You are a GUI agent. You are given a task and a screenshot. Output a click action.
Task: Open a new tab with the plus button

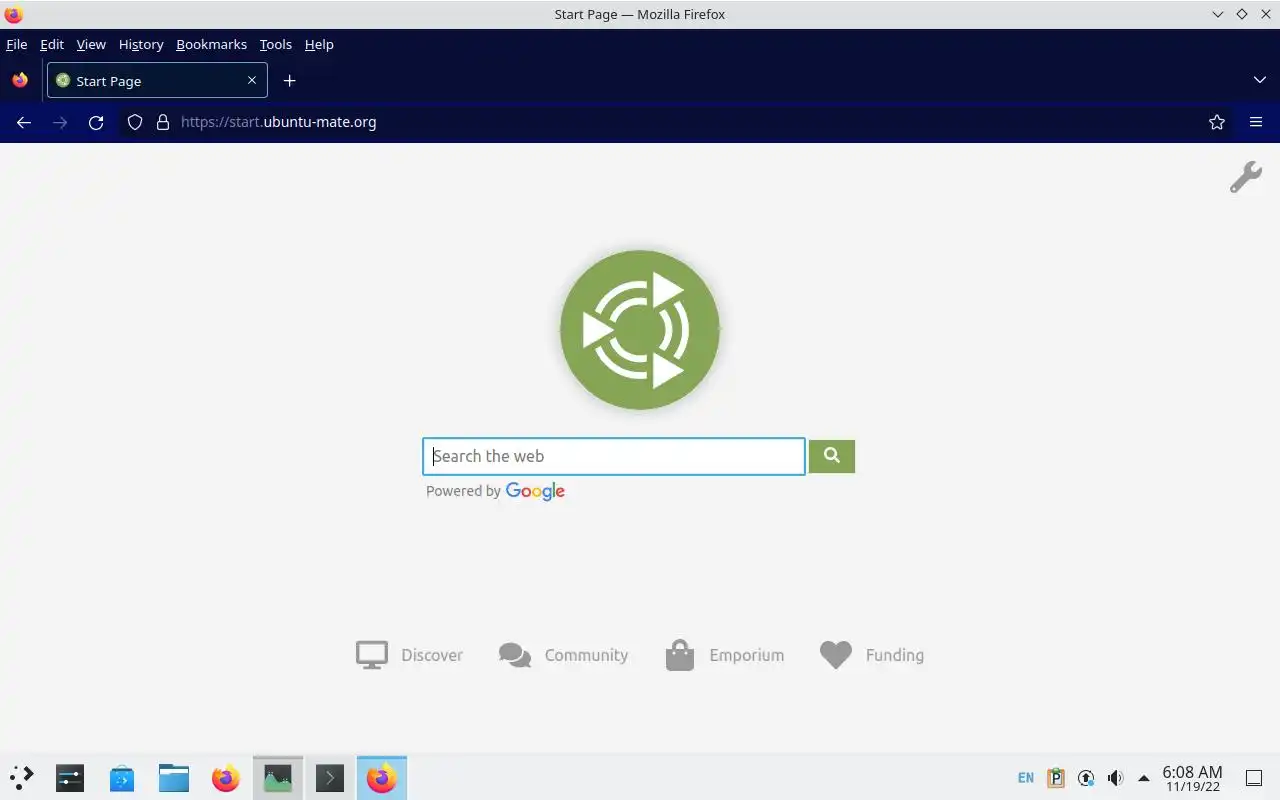(x=289, y=80)
